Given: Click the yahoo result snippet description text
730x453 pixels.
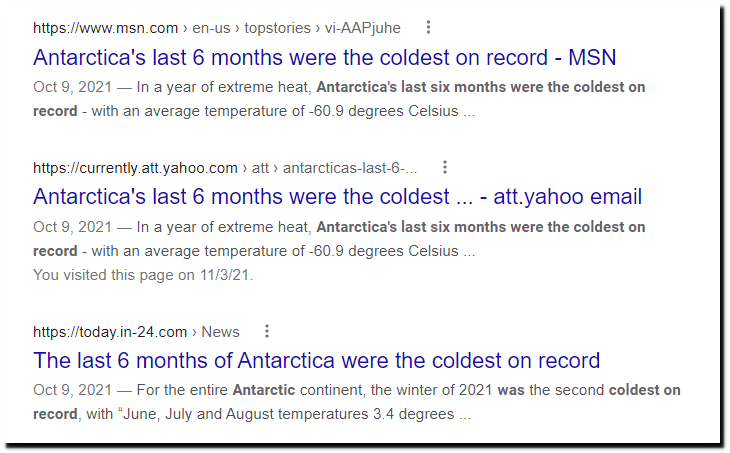Looking at the screenshot, I should coord(339,239).
